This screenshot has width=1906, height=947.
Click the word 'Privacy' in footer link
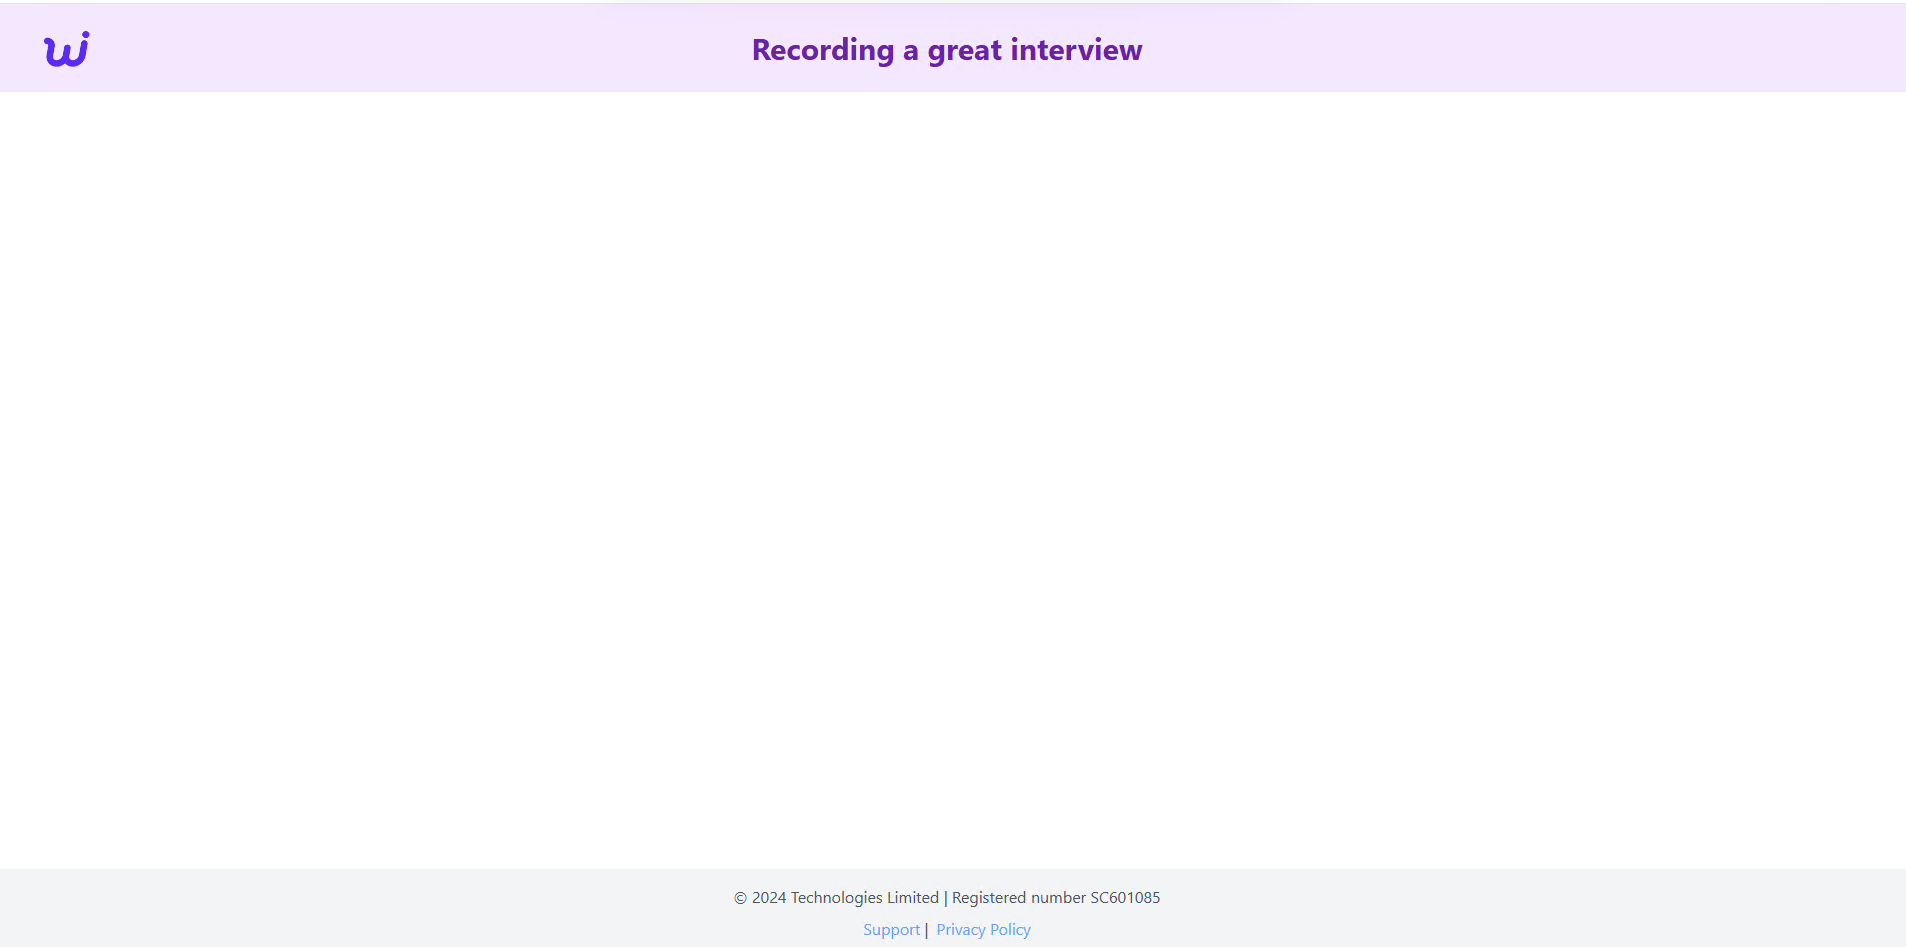[960, 930]
